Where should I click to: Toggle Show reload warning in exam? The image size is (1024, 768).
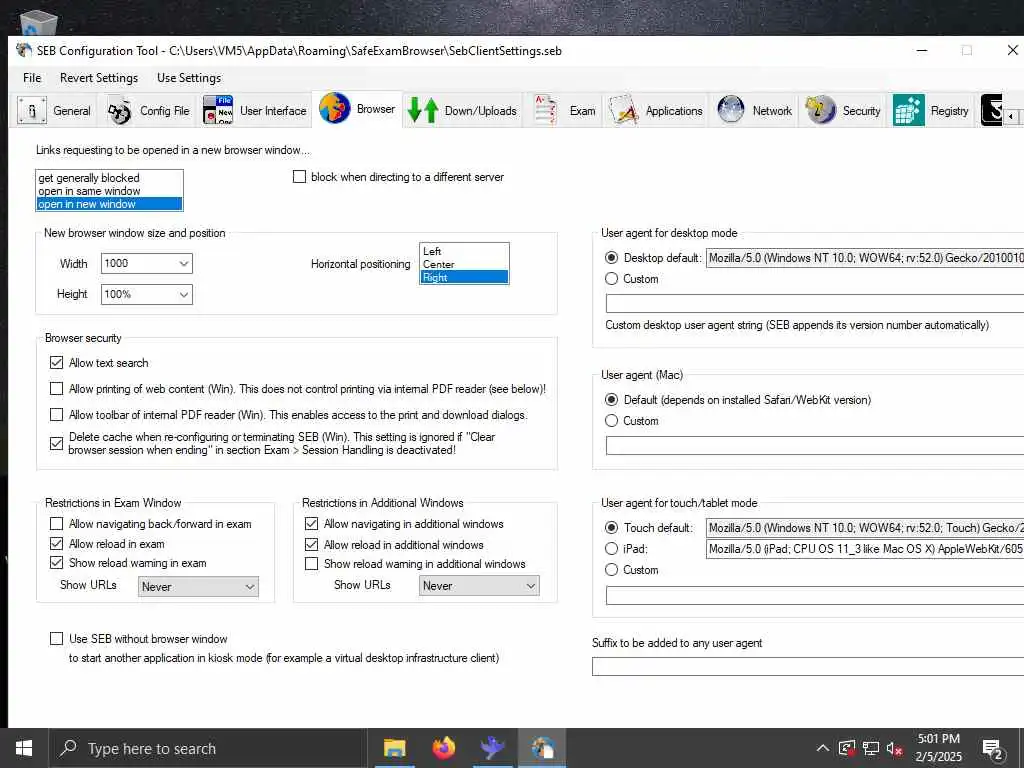[x=57, y=562]
